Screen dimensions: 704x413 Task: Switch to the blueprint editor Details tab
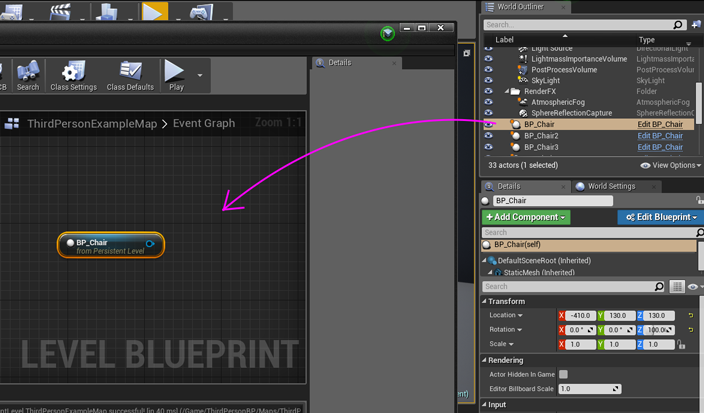339,63
